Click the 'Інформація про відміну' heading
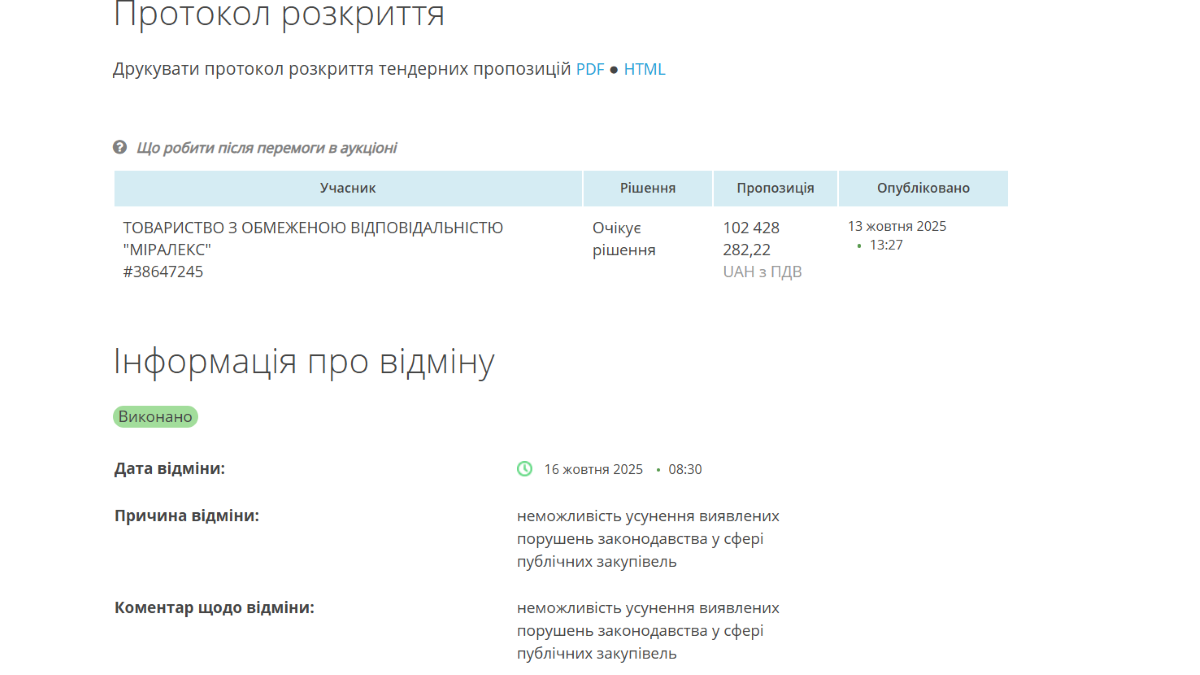 point(304,362)
